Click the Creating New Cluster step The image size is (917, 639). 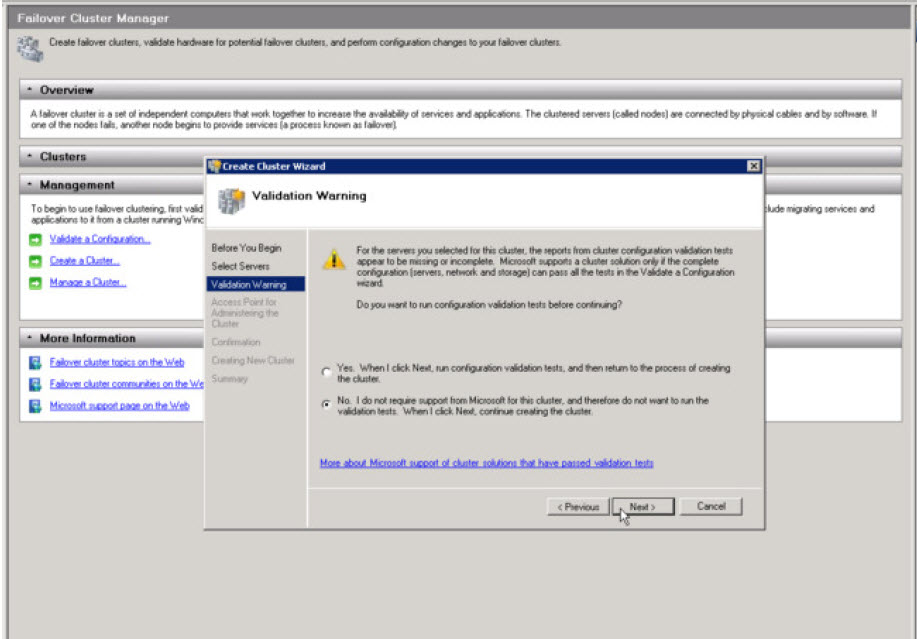coord(253,360)
